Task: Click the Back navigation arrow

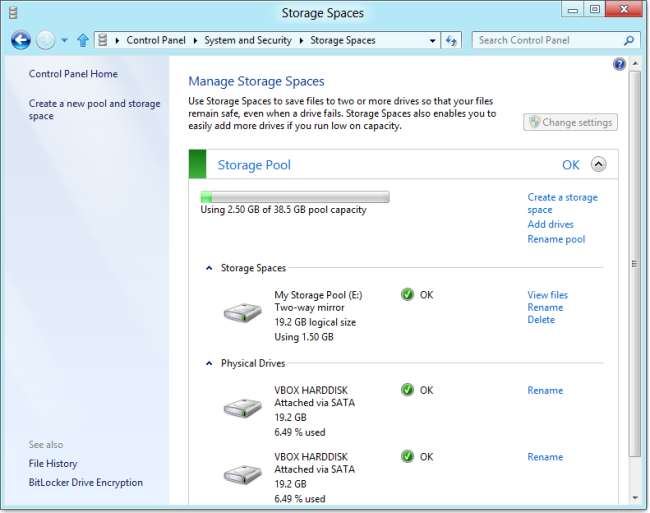Action: click(x=20, y=41)
